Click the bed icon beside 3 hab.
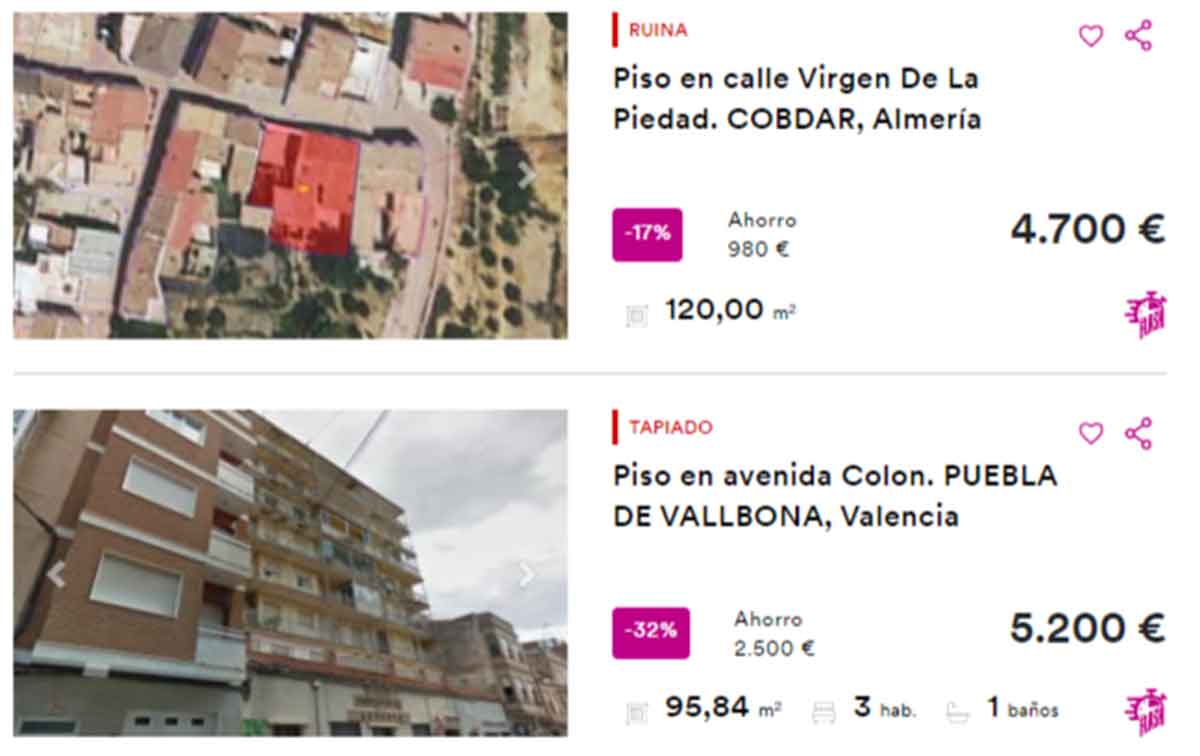This screenshot has width=1200, height=756. coord(824,711)
